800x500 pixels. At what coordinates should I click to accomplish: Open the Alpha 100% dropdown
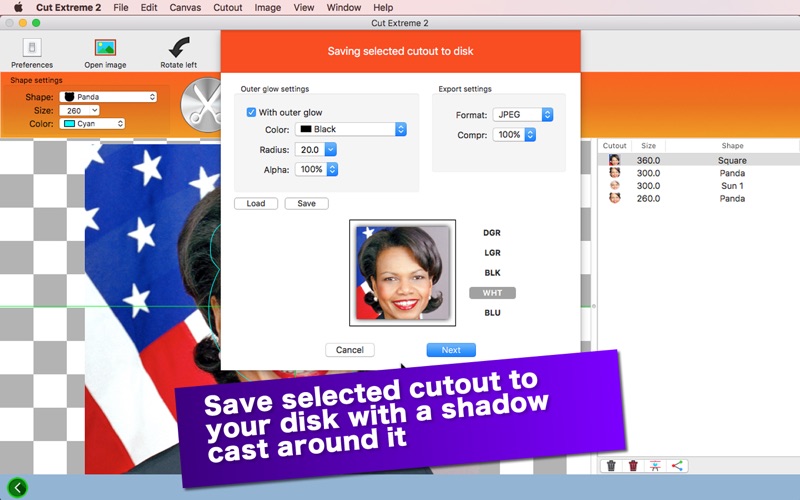316,169
